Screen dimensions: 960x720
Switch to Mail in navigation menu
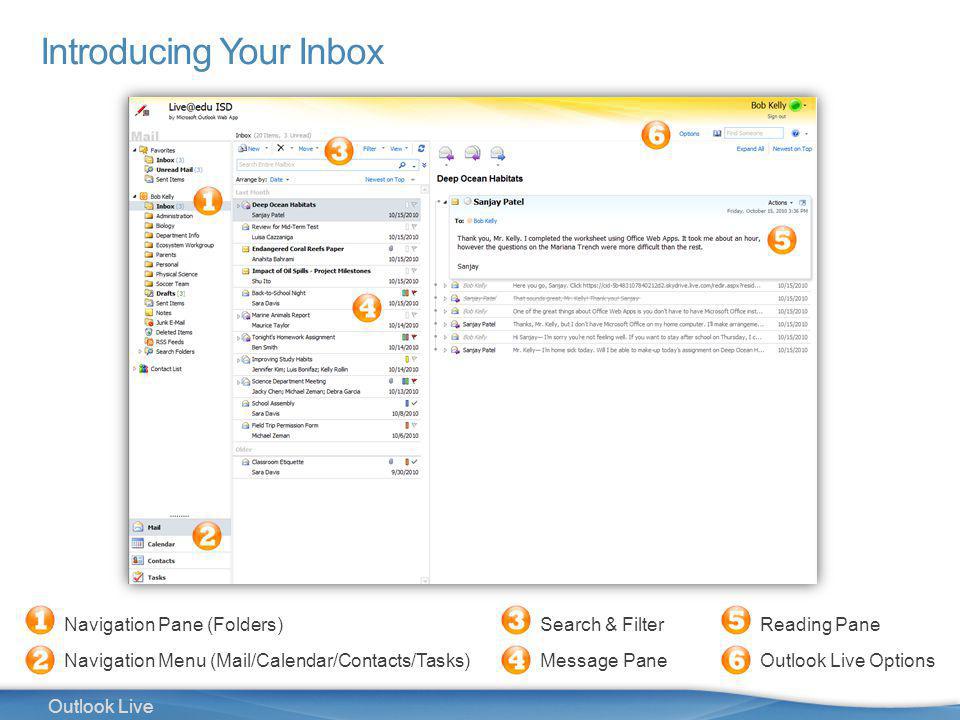click(x=180, y=527)
